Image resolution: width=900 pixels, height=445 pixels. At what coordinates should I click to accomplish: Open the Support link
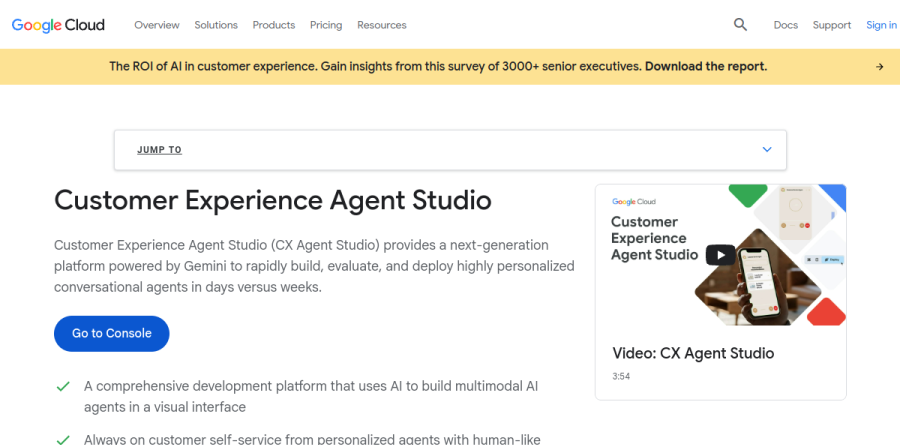tap(832, 25)
